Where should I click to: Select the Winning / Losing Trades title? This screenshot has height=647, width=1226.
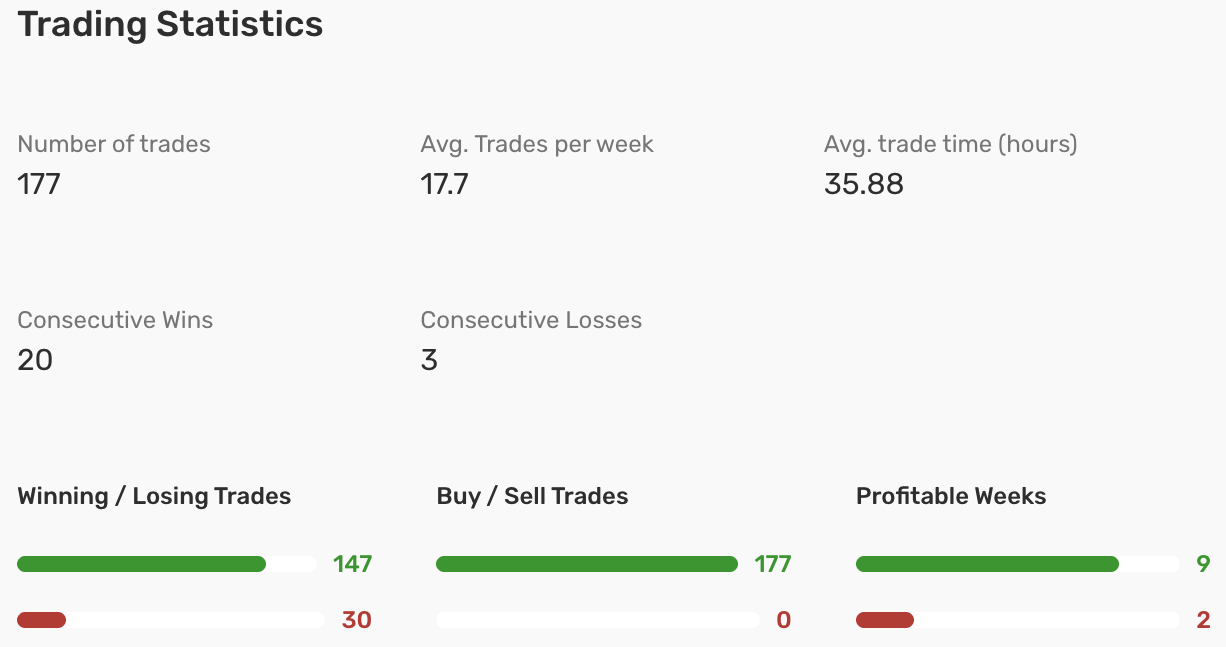click(154, 496)
